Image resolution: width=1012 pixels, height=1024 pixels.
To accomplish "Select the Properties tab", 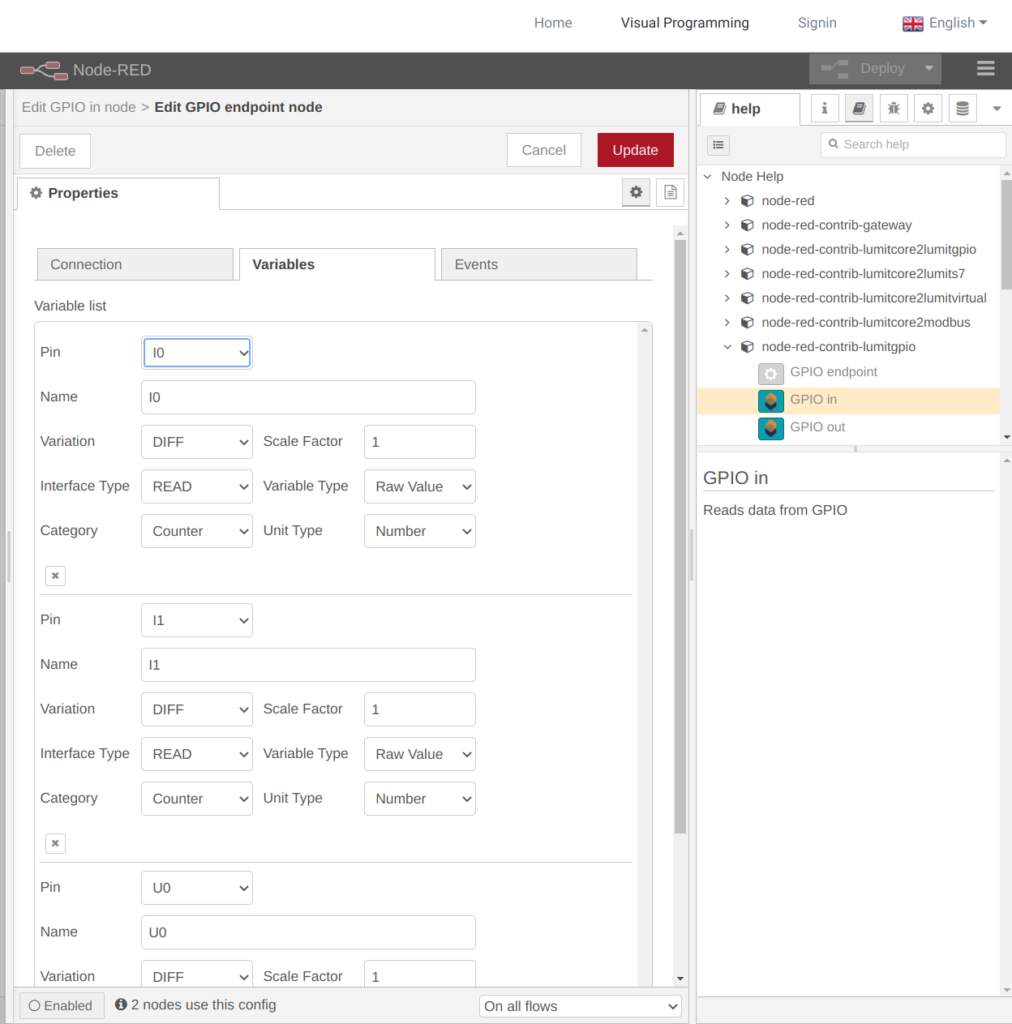I will [x=118, y=193].
